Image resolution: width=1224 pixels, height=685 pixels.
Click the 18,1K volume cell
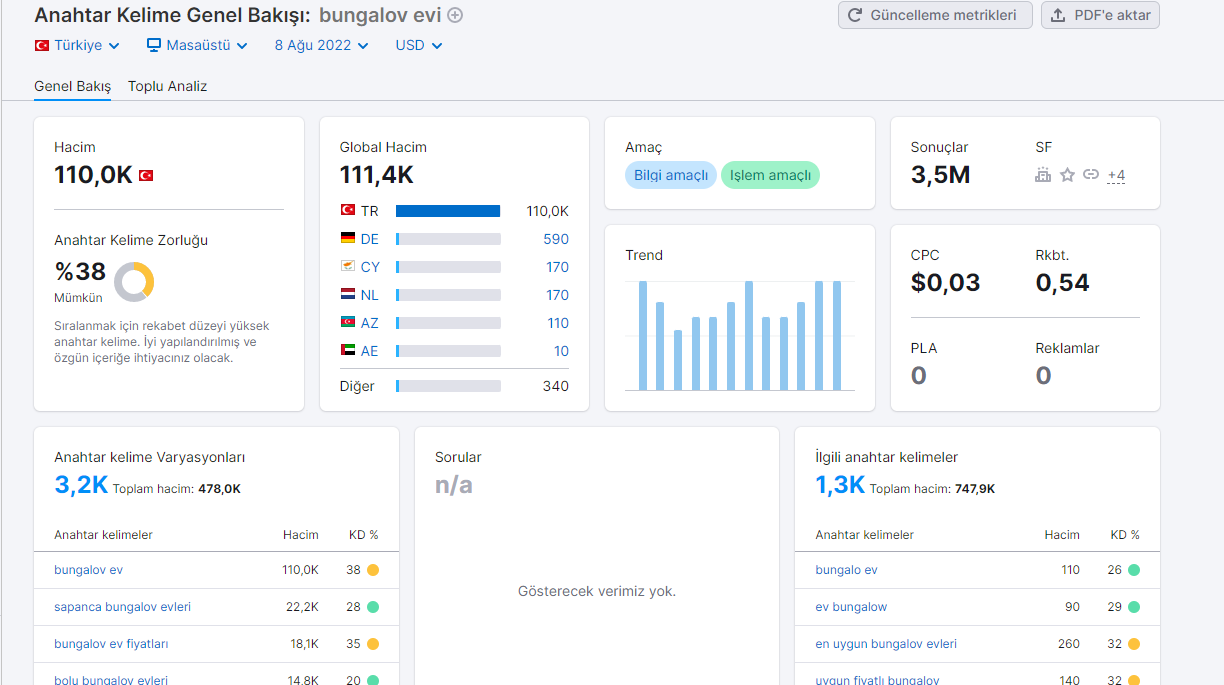pos(304,644)
